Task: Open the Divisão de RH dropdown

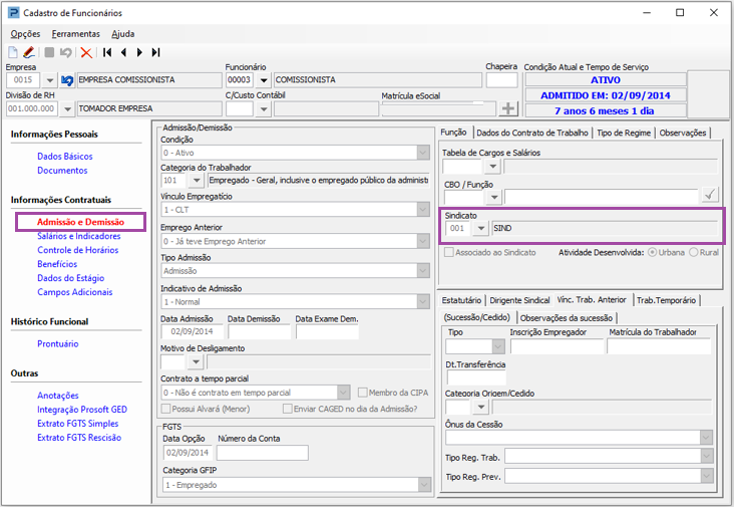Action: [67, 109]
